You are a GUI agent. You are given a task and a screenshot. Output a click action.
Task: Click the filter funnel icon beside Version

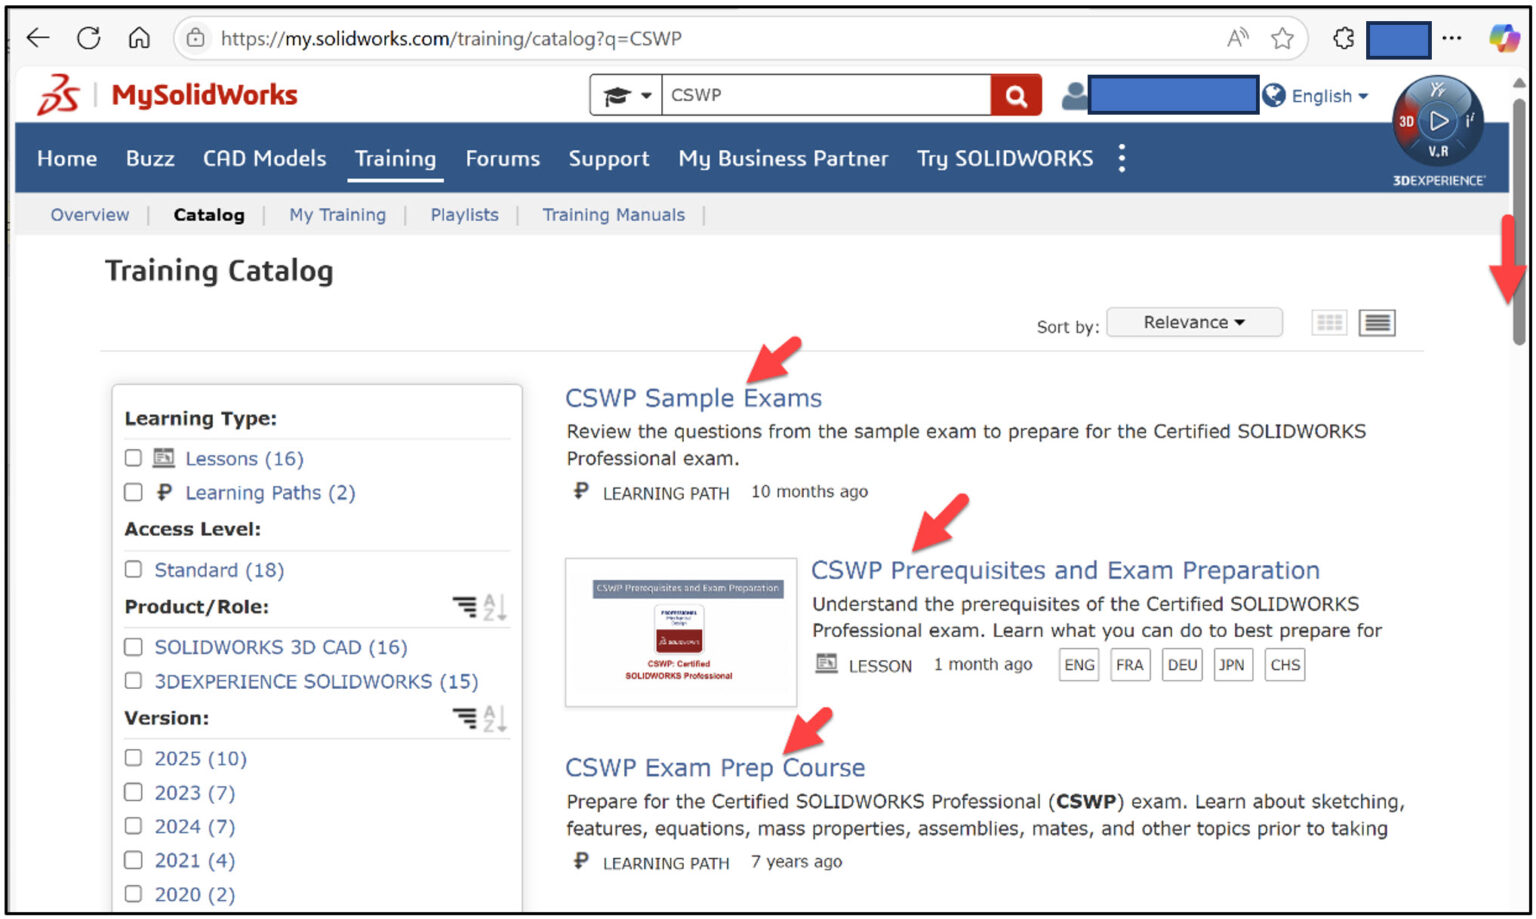[x=466, y=718]
